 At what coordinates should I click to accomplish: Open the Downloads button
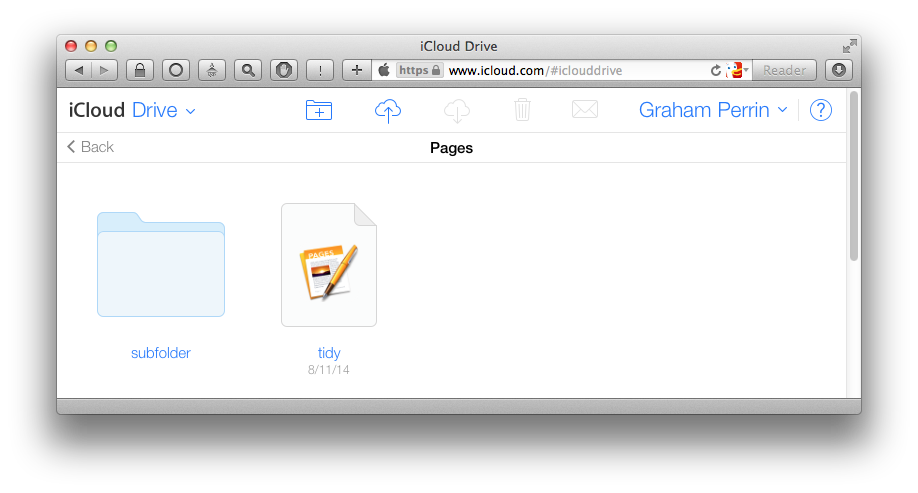tap(839, 70)
